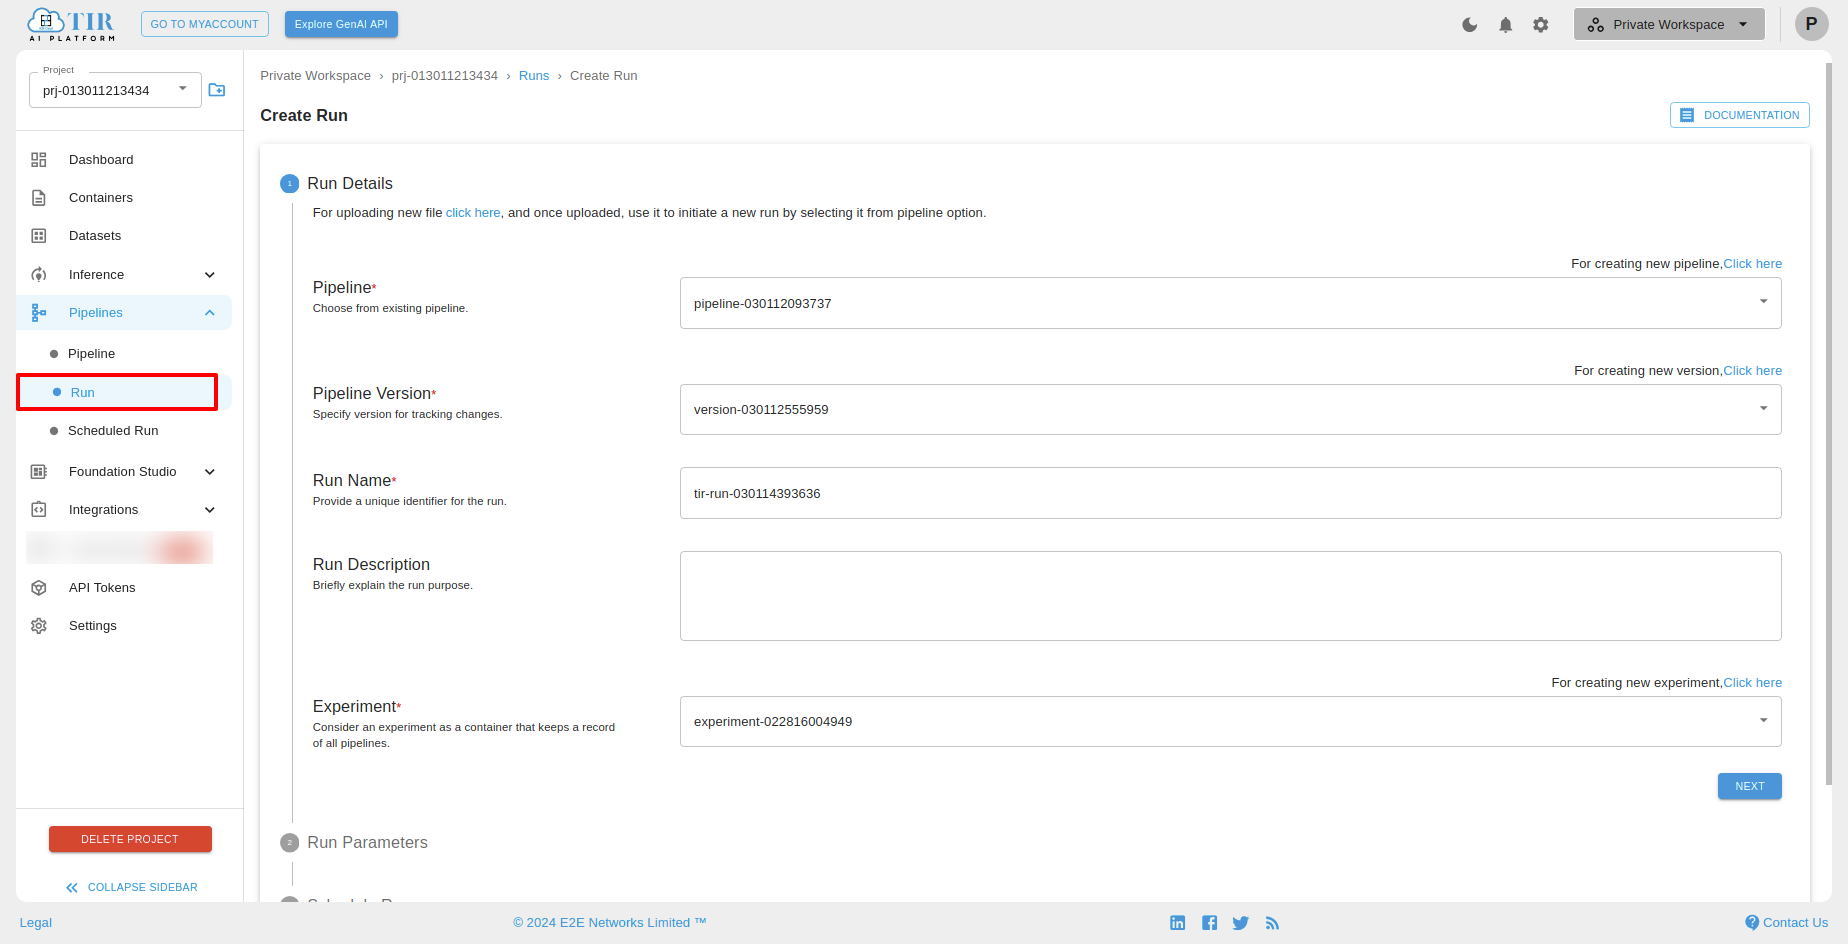The width and height of the screenshot is (1848, 944).
Task: Click Explore GenAI API button
Action: click(341, 24)
